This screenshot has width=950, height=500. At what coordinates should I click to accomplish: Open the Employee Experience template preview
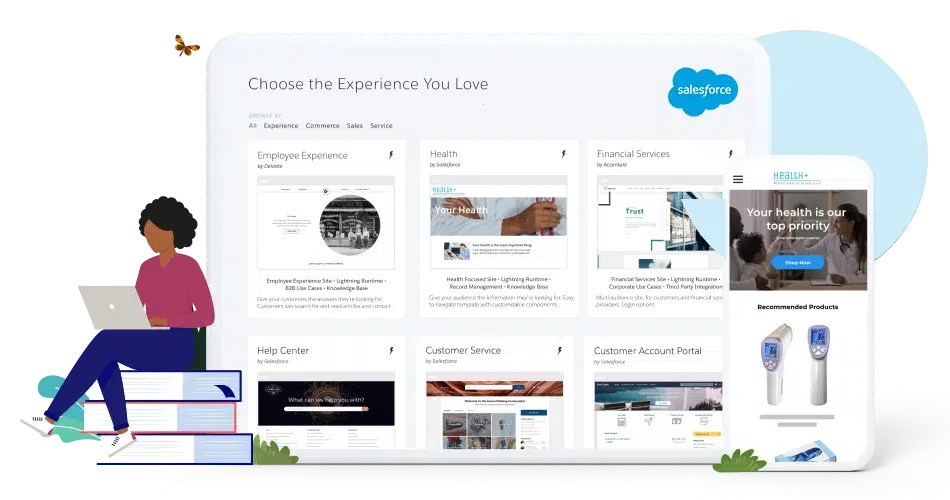326,222
